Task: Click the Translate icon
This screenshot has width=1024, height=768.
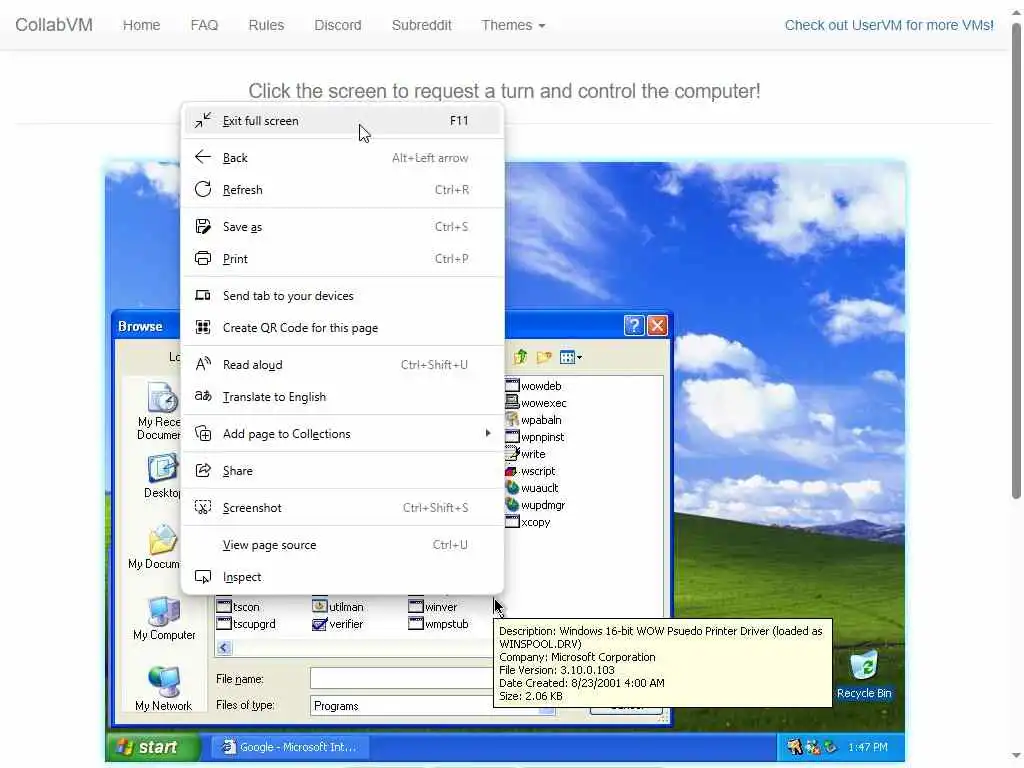Action: coord(203,396)
